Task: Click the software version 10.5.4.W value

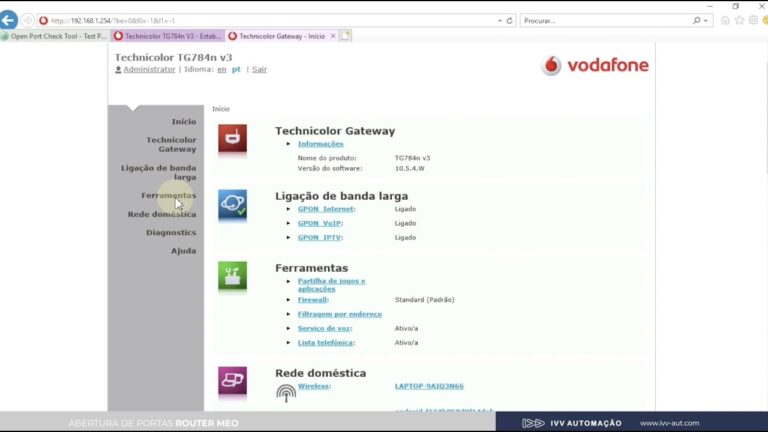Action: click(x=409, y=168)
